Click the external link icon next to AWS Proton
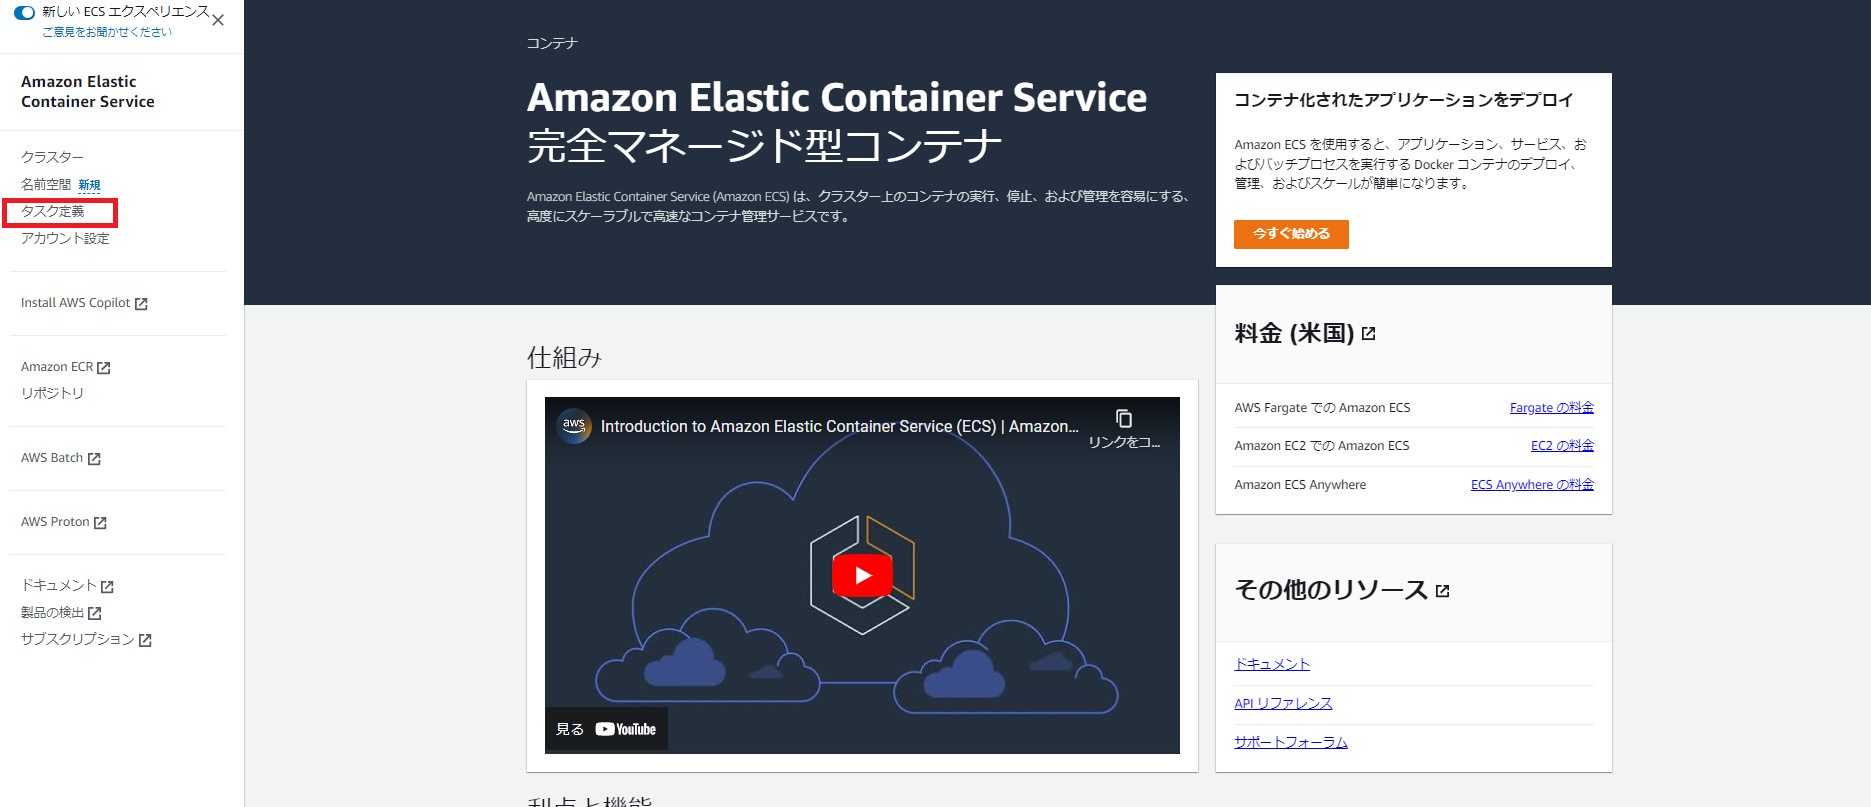The image size is (1871, 807). point(100,523)
